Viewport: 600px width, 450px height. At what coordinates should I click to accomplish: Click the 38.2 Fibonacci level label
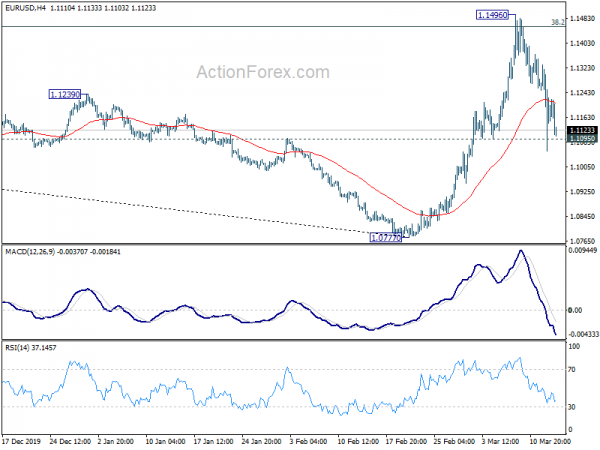[558, 23]
